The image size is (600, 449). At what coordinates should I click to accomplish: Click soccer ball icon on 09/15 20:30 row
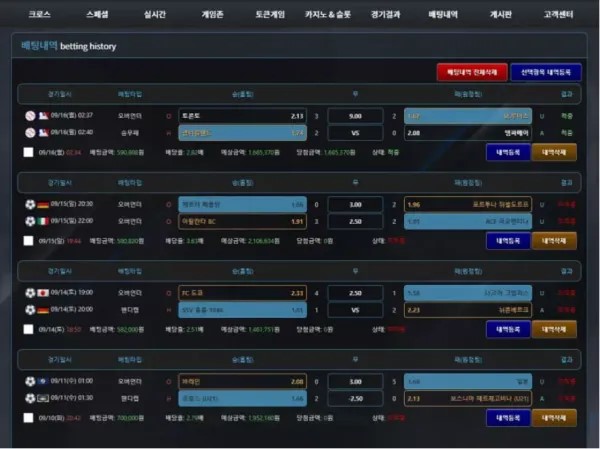tap(30, 204)
